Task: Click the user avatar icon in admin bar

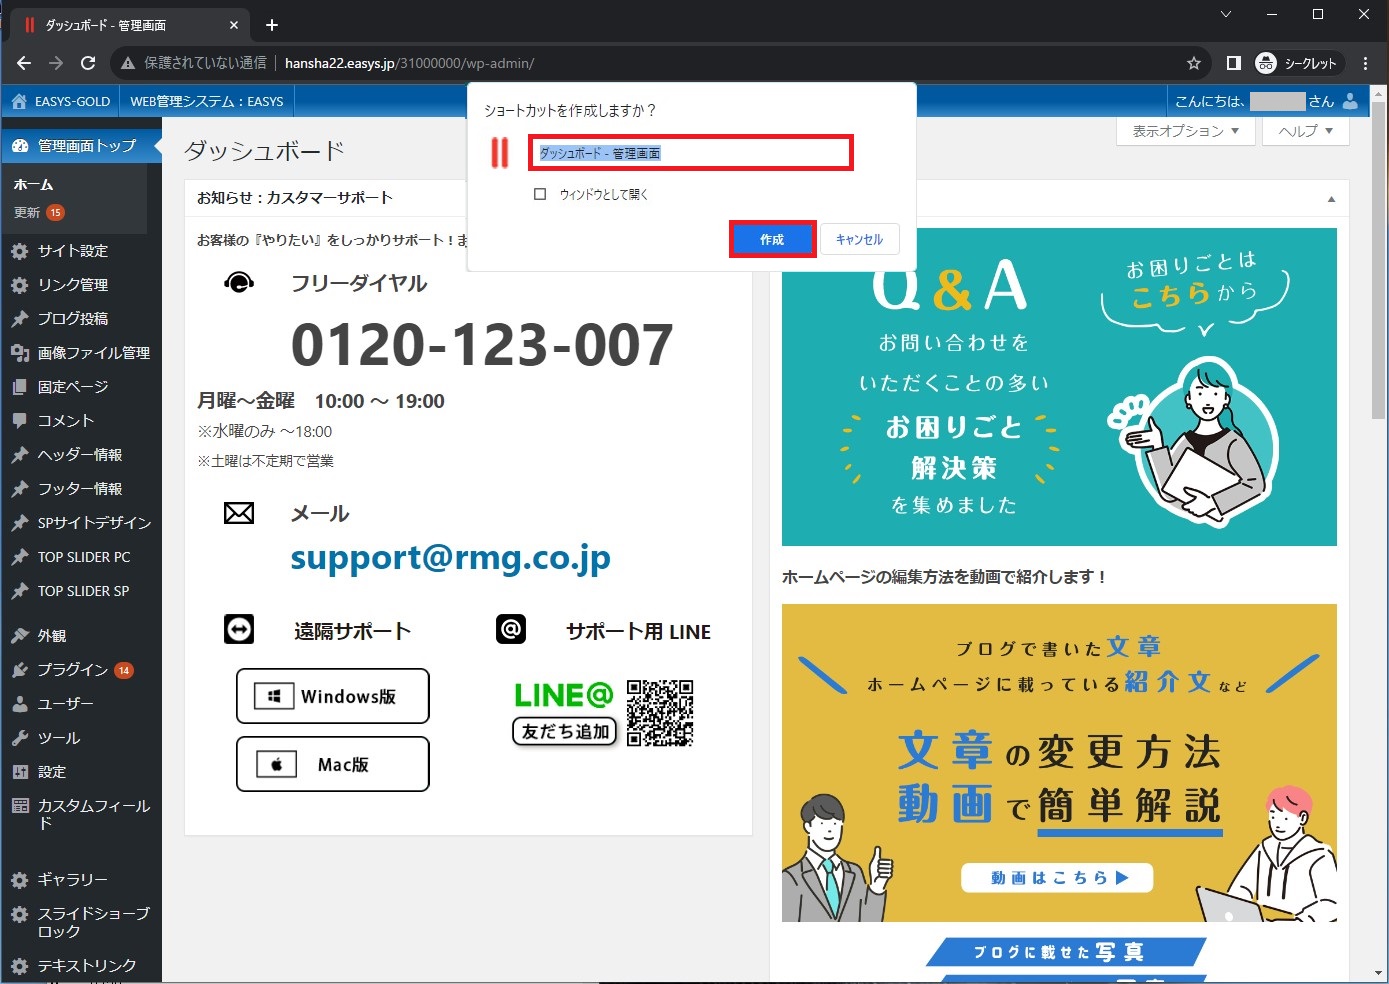Action: coord(1350,101)
